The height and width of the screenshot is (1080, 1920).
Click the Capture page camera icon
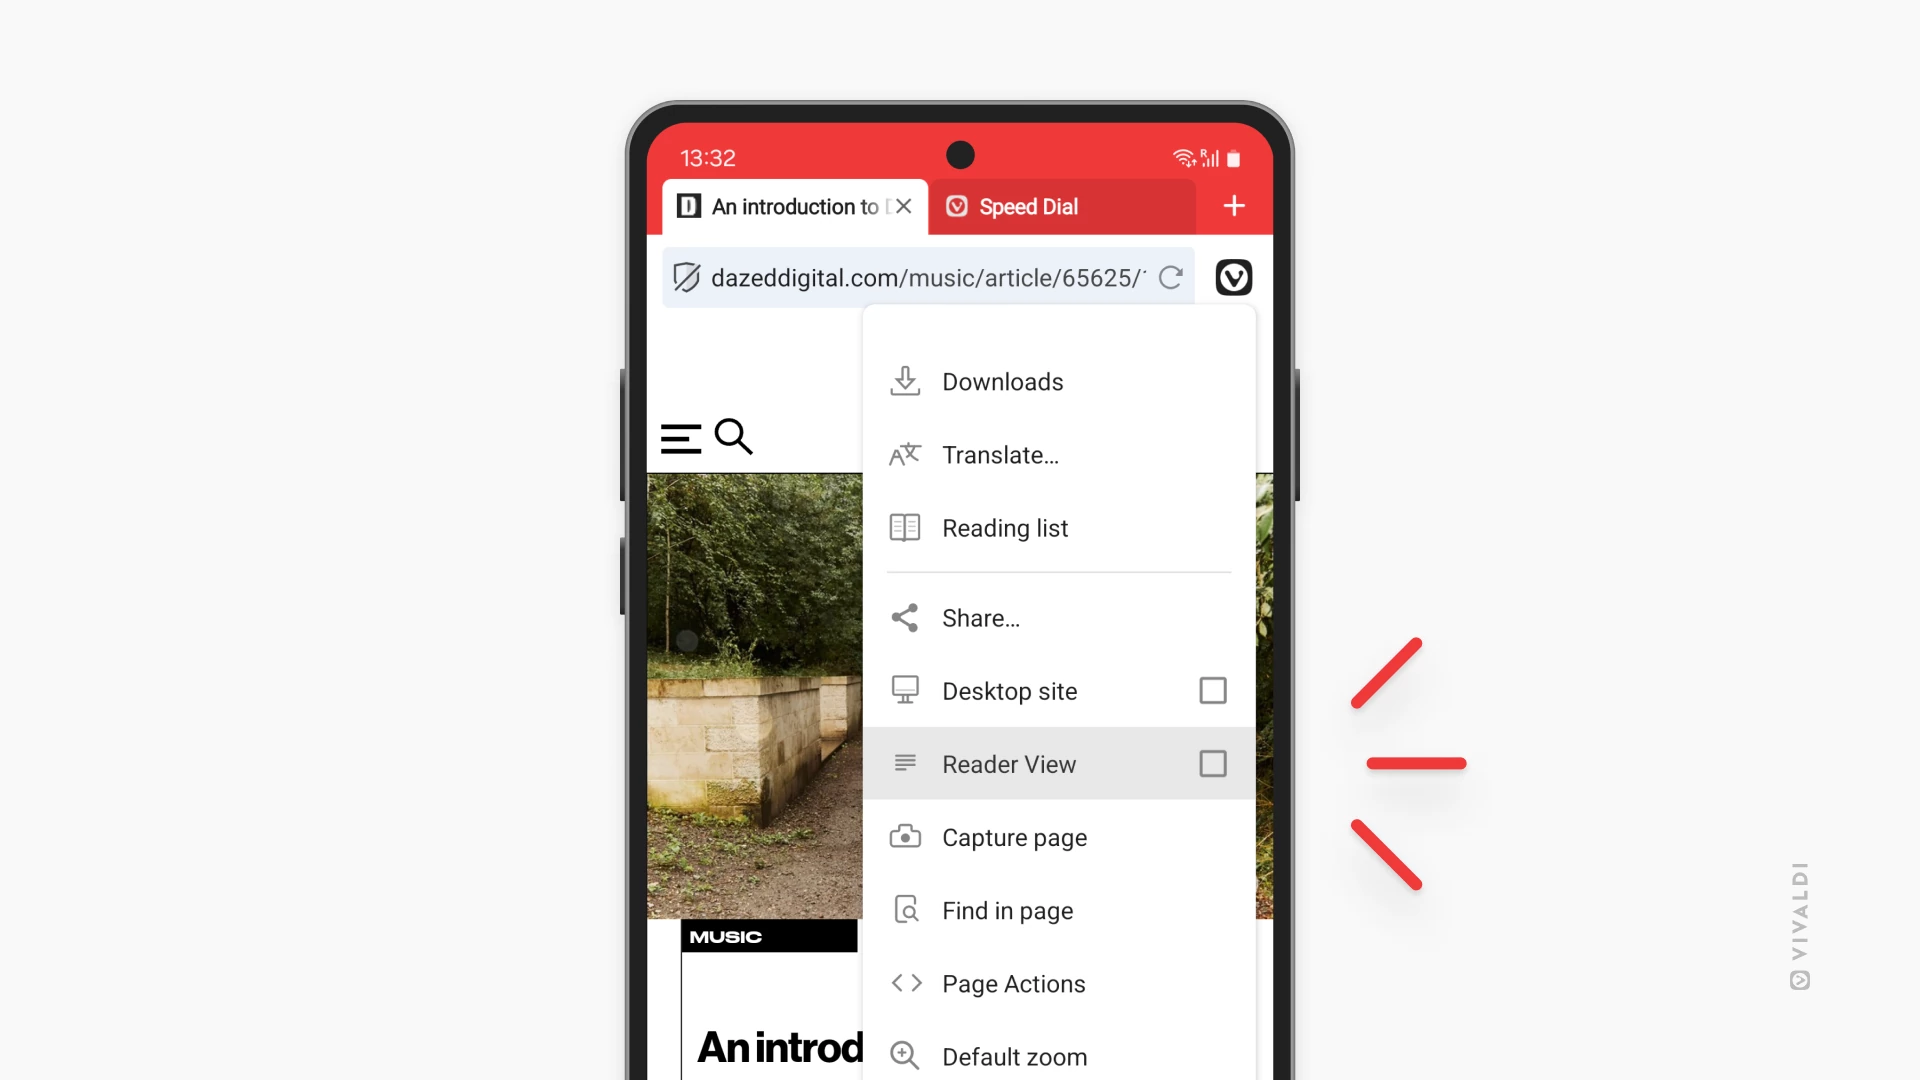[905, 837]
